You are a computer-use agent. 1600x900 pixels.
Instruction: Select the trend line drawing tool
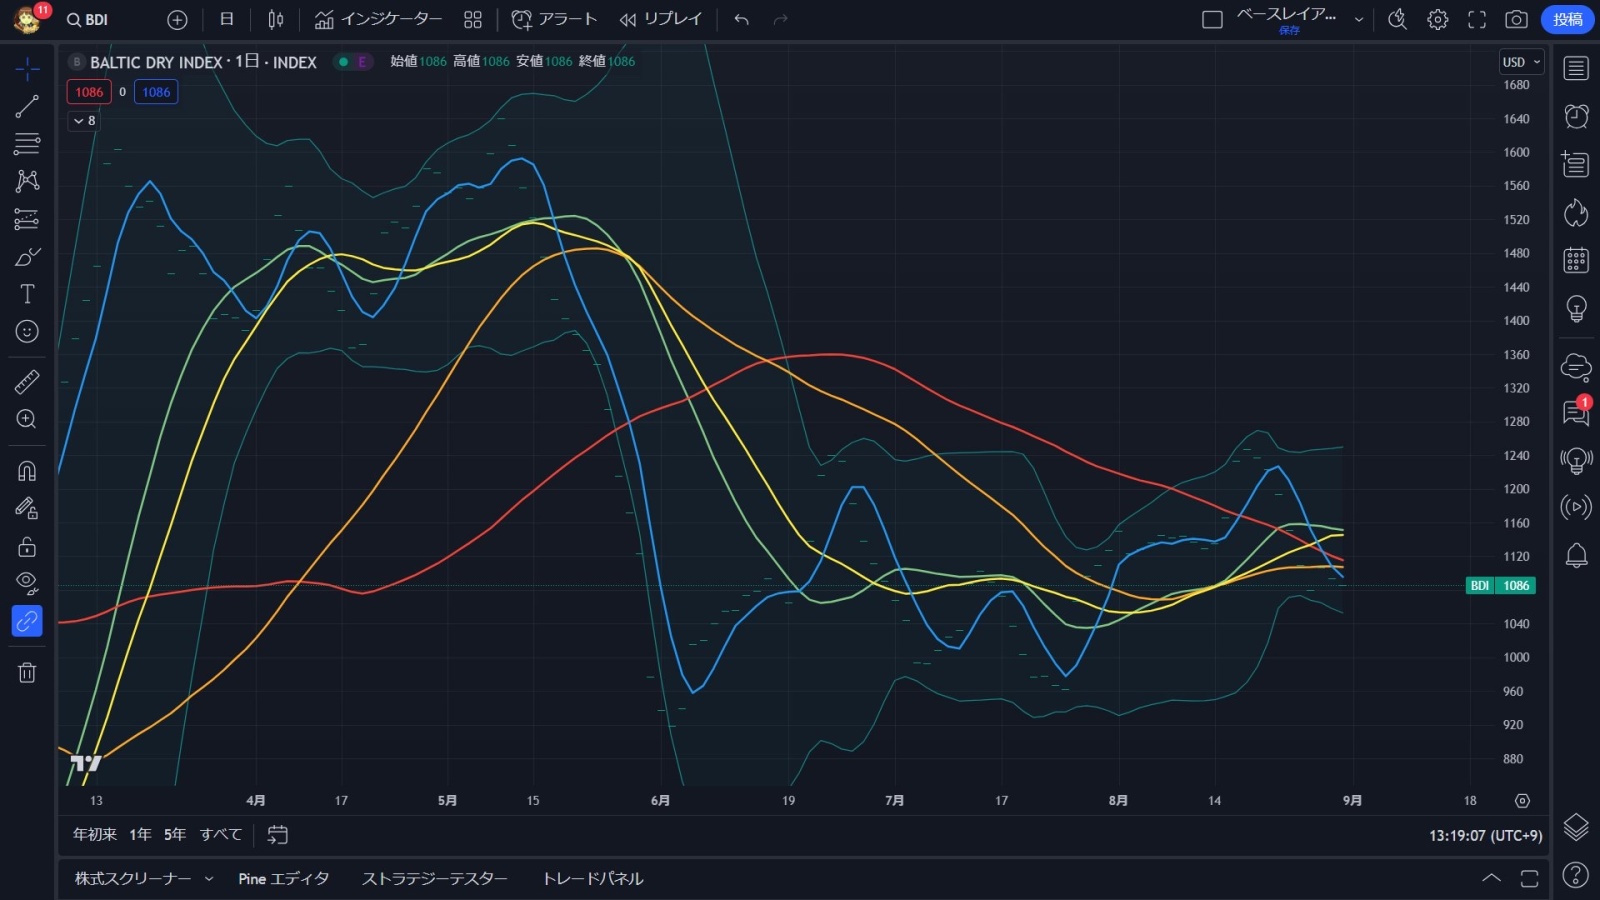[27, 106]
